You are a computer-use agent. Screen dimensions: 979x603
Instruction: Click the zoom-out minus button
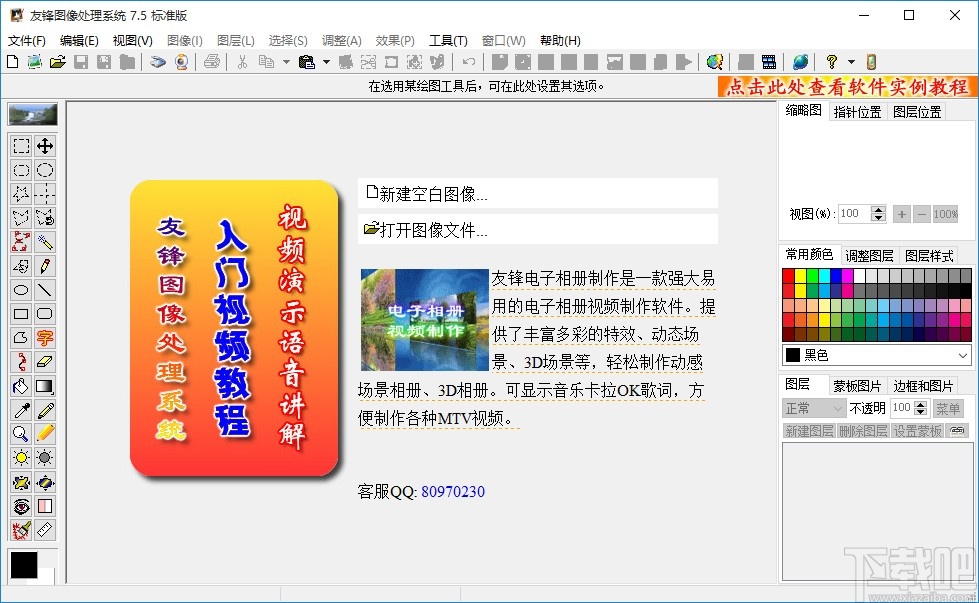click(922, 215)
